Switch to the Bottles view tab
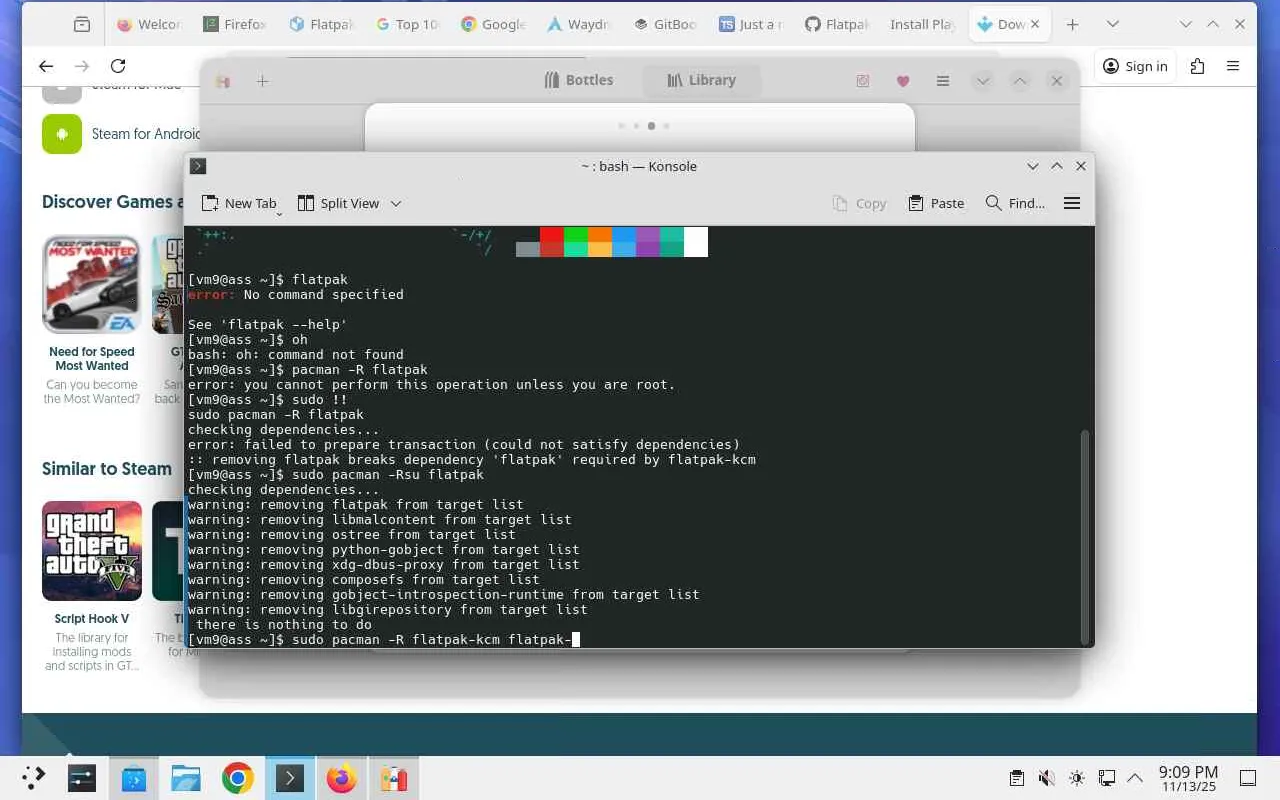Viewport: 1280px width, 800px height. (x=579, y=80)
